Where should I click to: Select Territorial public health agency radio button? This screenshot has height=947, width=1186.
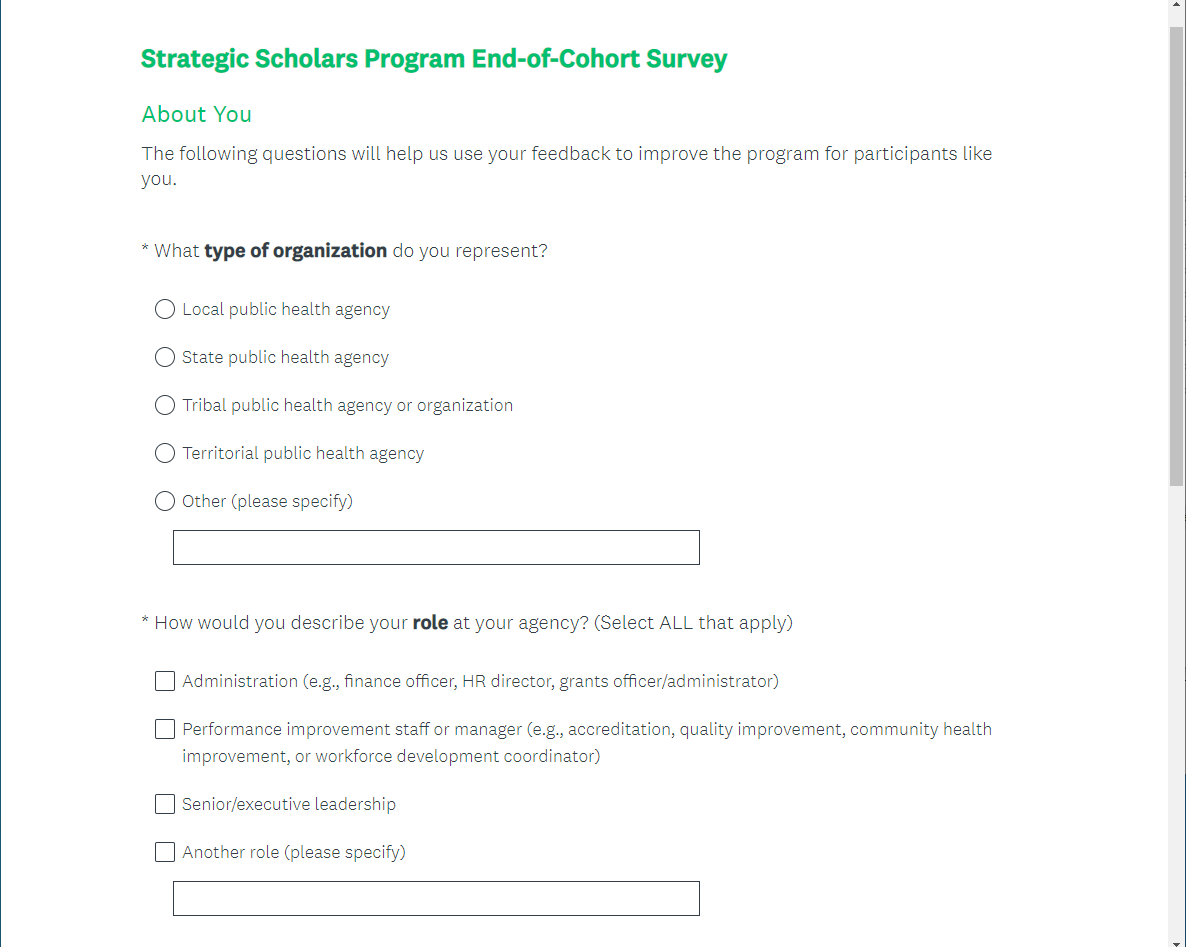point(165,453)
